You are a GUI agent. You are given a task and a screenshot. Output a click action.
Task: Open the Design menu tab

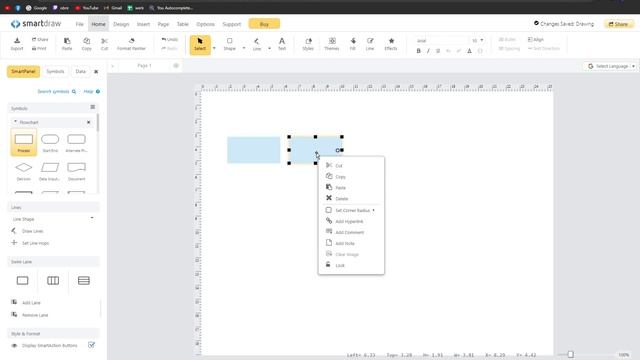pos(121,24)
